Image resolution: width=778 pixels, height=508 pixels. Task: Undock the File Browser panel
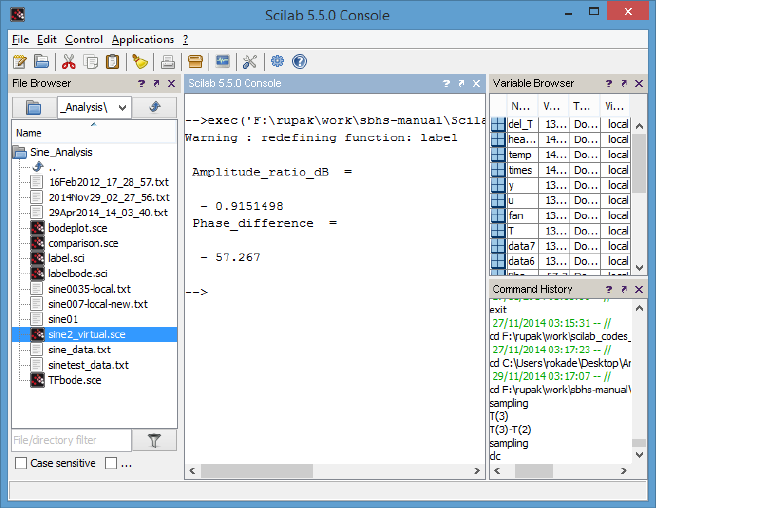157,84
